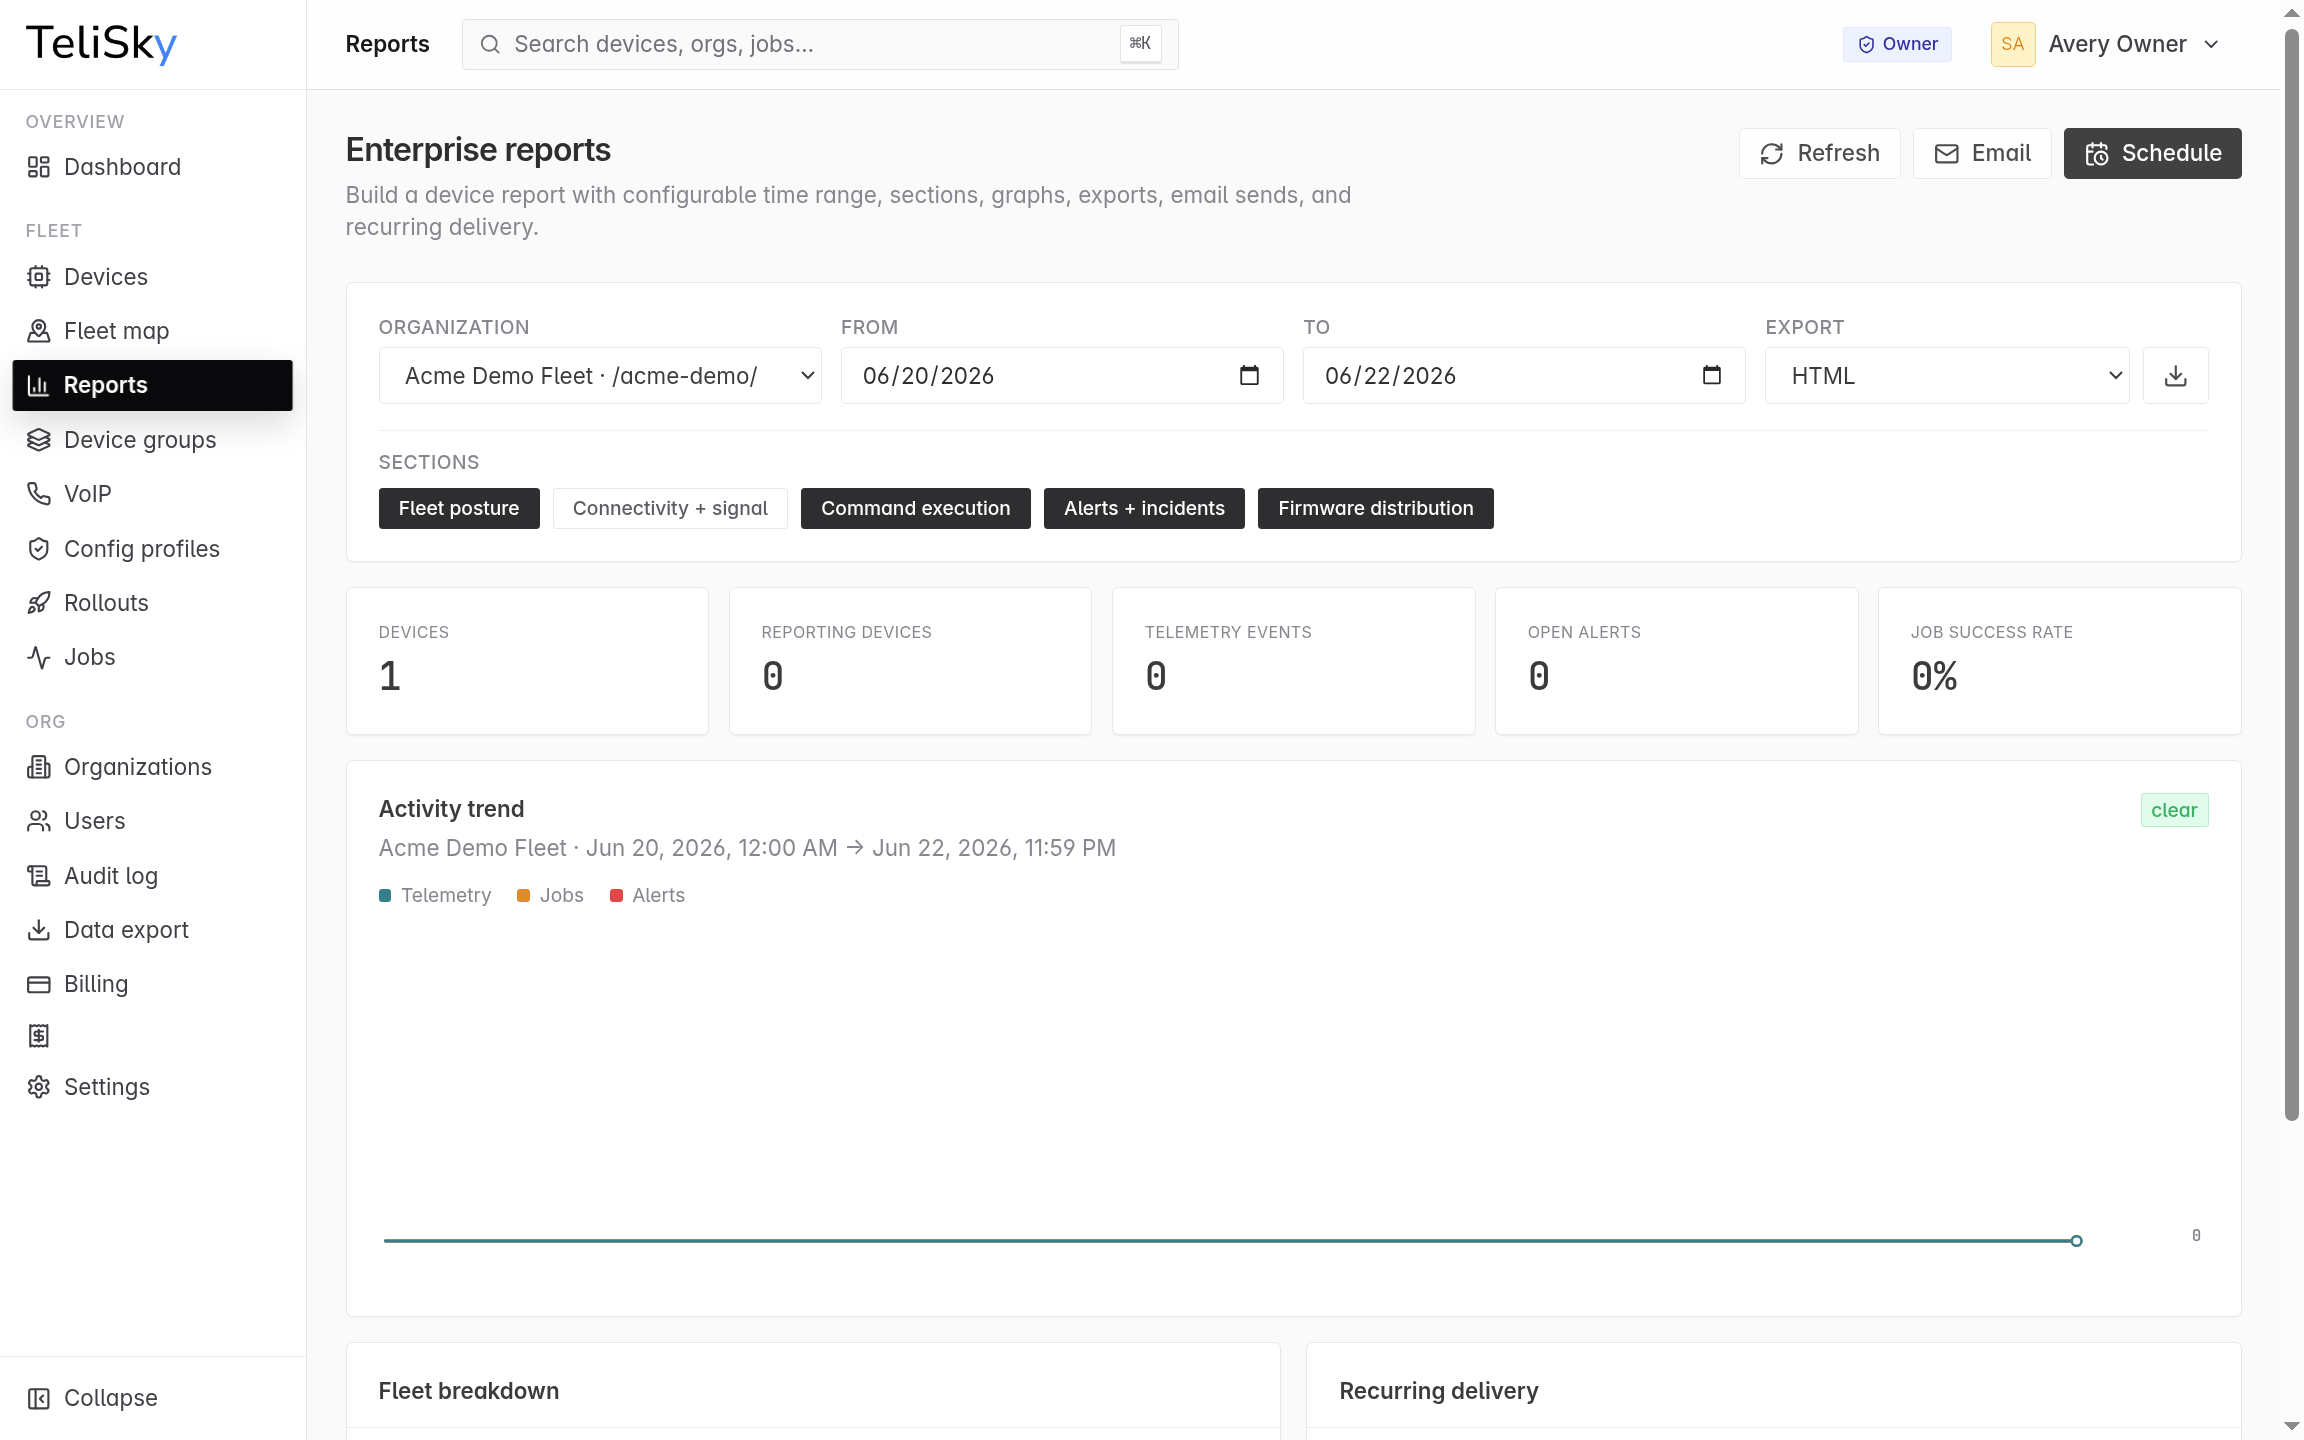Click the From date field 06/20/2026
This screenshot has width=2304, height=1440.
[x=1062, y=376]
